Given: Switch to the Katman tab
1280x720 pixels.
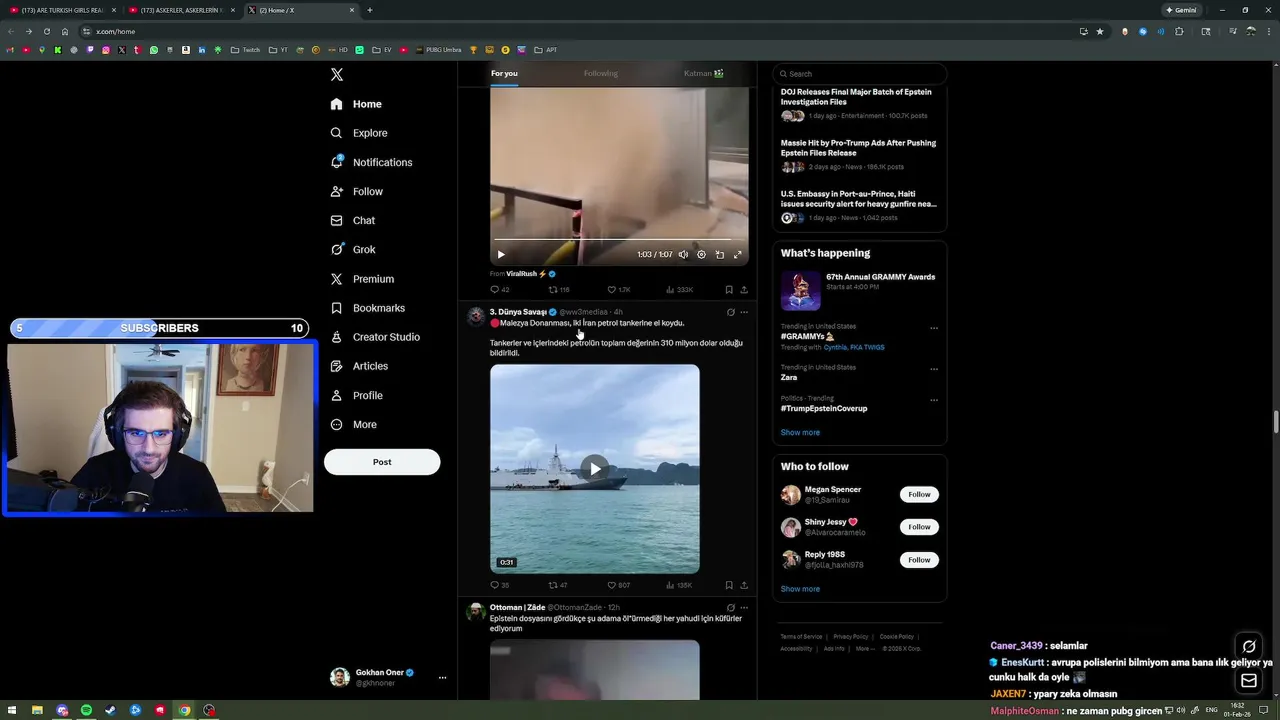Looking at the screenshot, I should coord(703,73).
